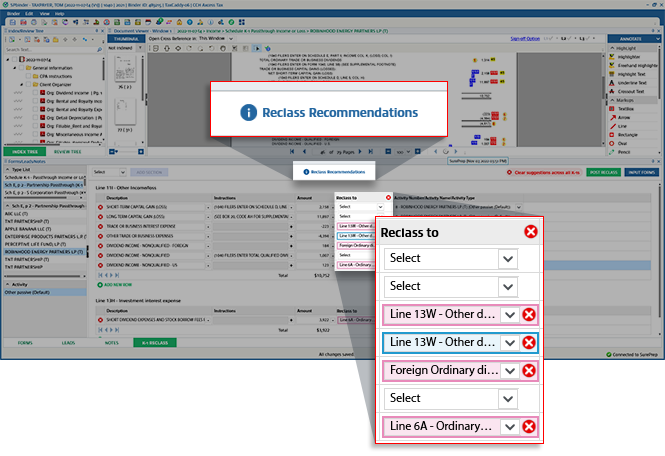Click the home icon in main toolbar

[x=179, y=22]
